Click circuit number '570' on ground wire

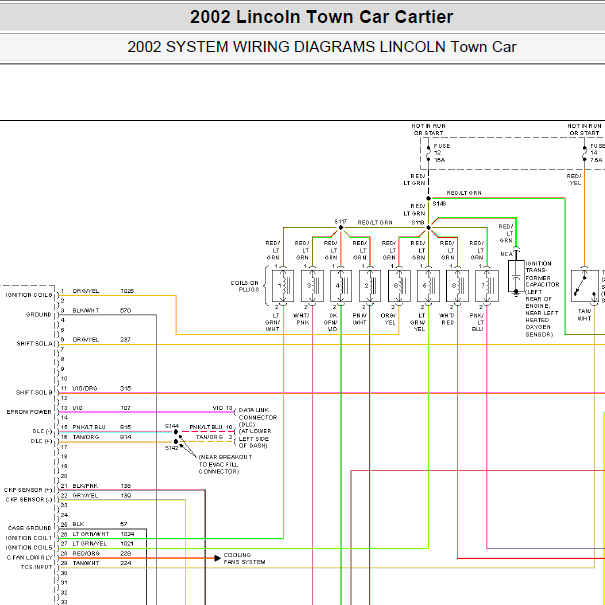point(125,310)
